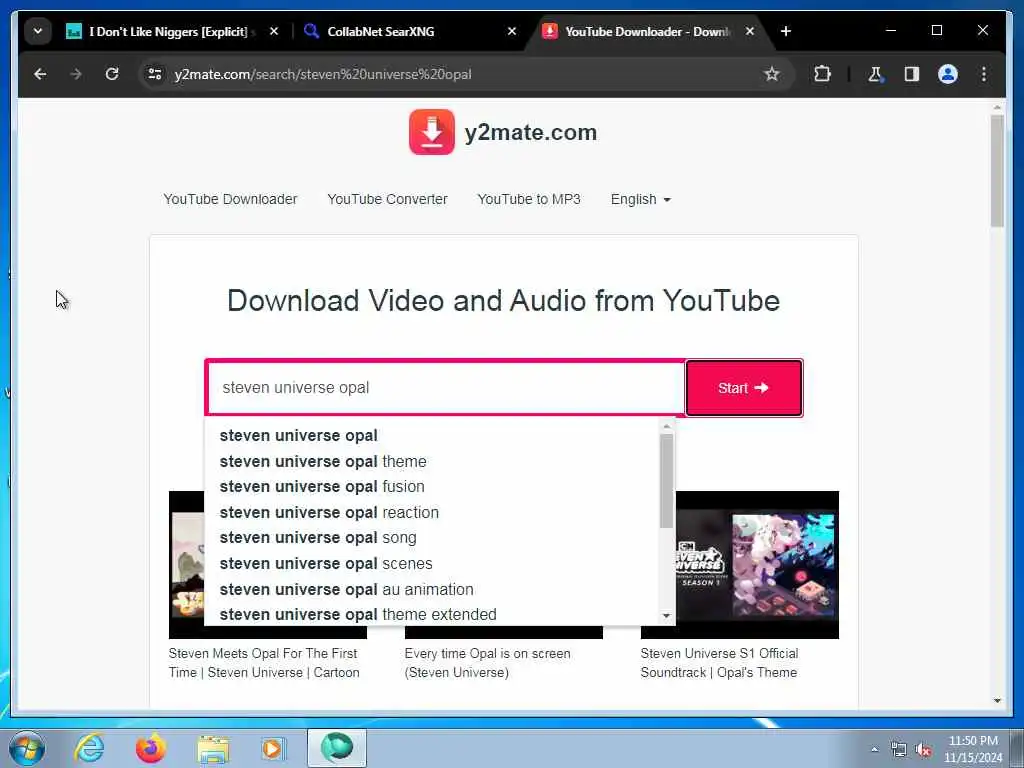The width and height of the screenshot is (1024, 768).
Task: Launch Firefox from the taskbar
Action: pyautogui.click(x=150, y=748)
